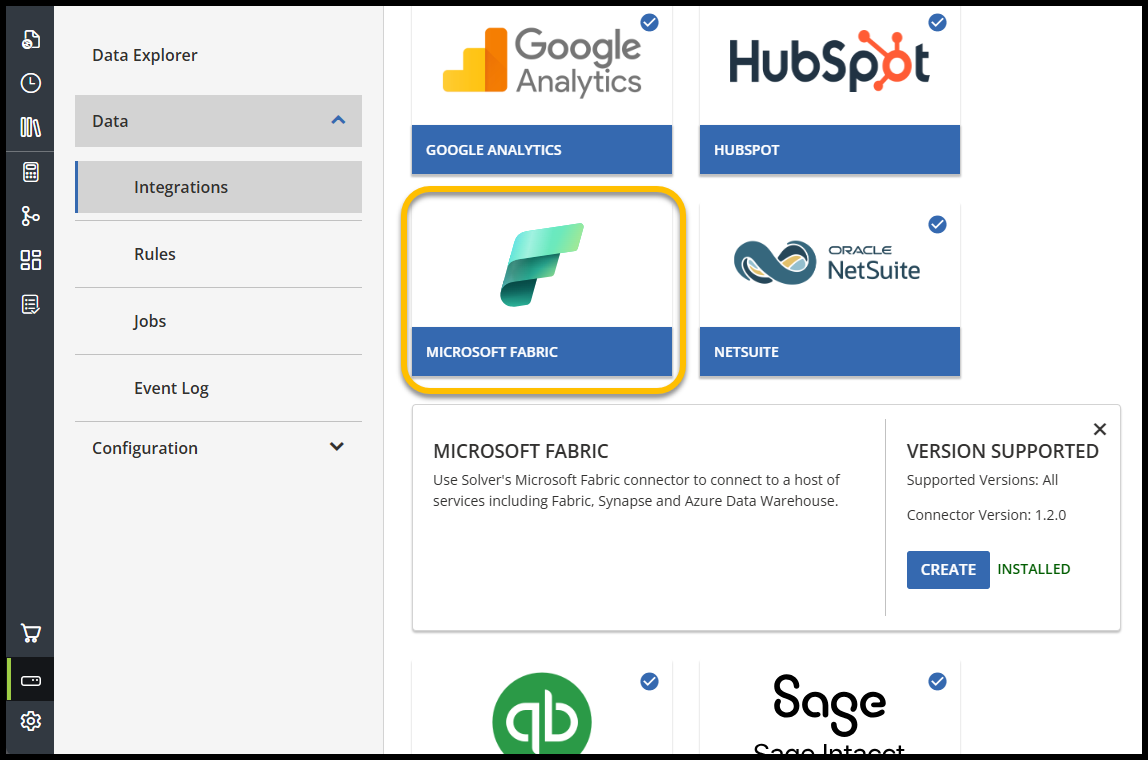Image resolution: width=1148 pixels, height=760 pixels.
Task: Go to Jobs in the Data submenu
Action: (x=150, y=321)
